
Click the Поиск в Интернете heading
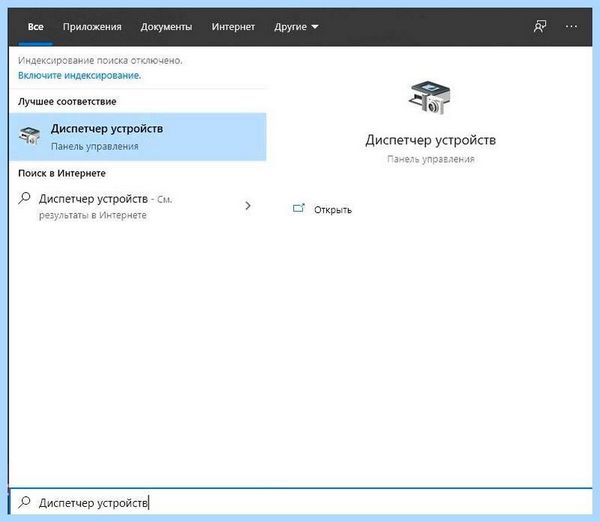(x=62, y=173)
